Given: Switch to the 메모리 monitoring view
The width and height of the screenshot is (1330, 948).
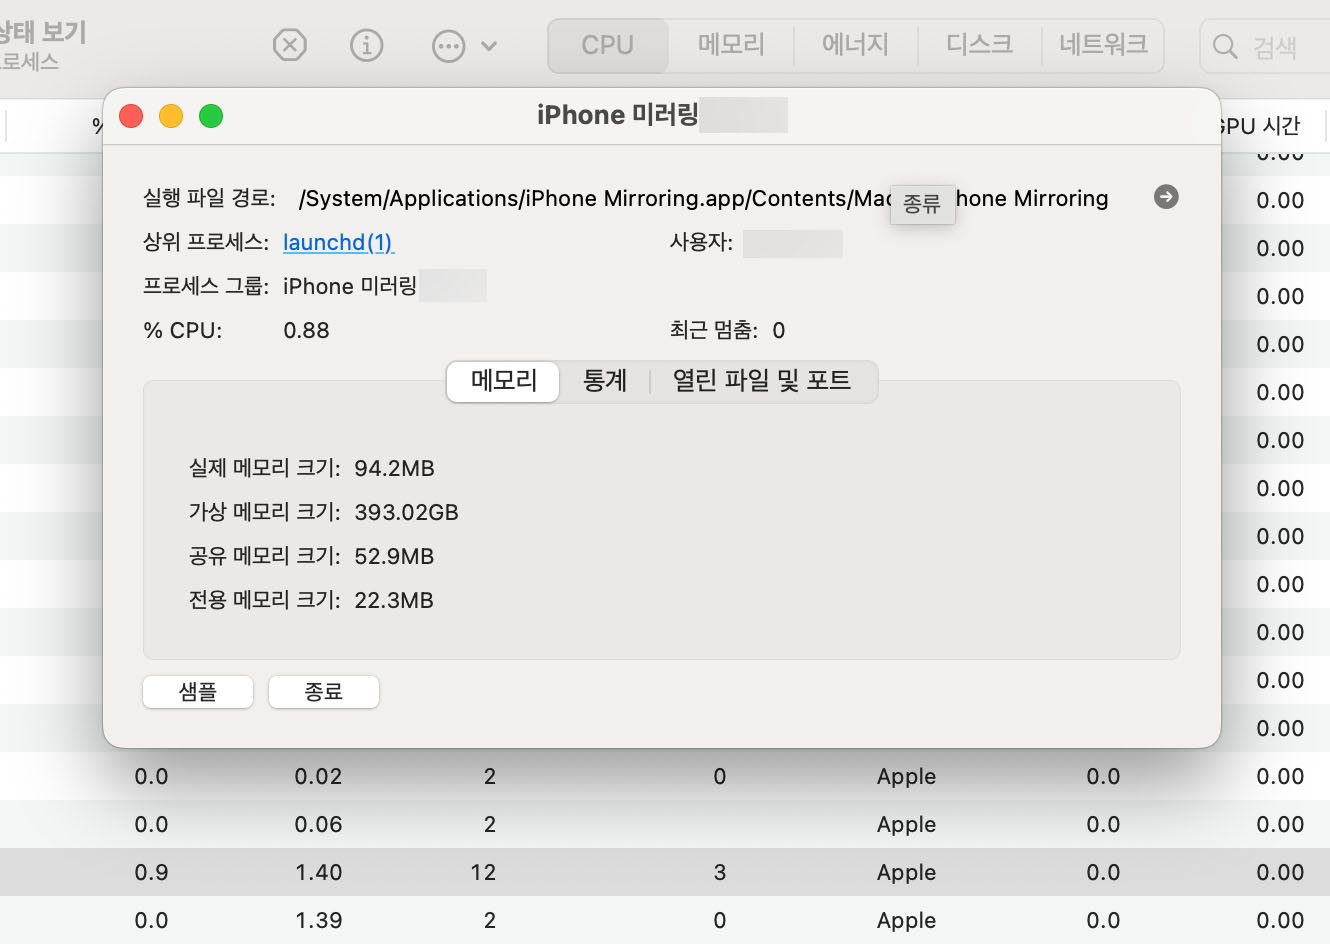Looking at the screenshot, I should [x=729, y=45].
